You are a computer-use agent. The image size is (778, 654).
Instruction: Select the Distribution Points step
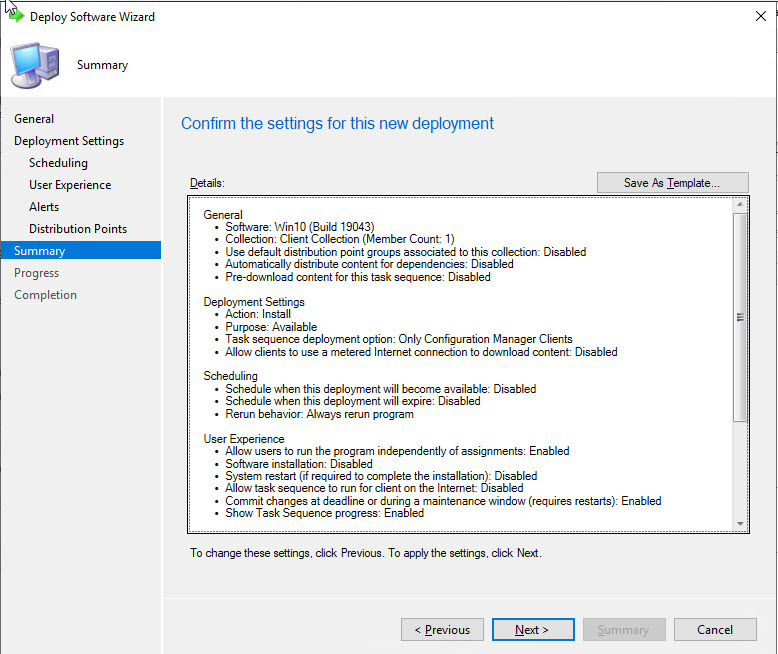[x=78, y=229]
